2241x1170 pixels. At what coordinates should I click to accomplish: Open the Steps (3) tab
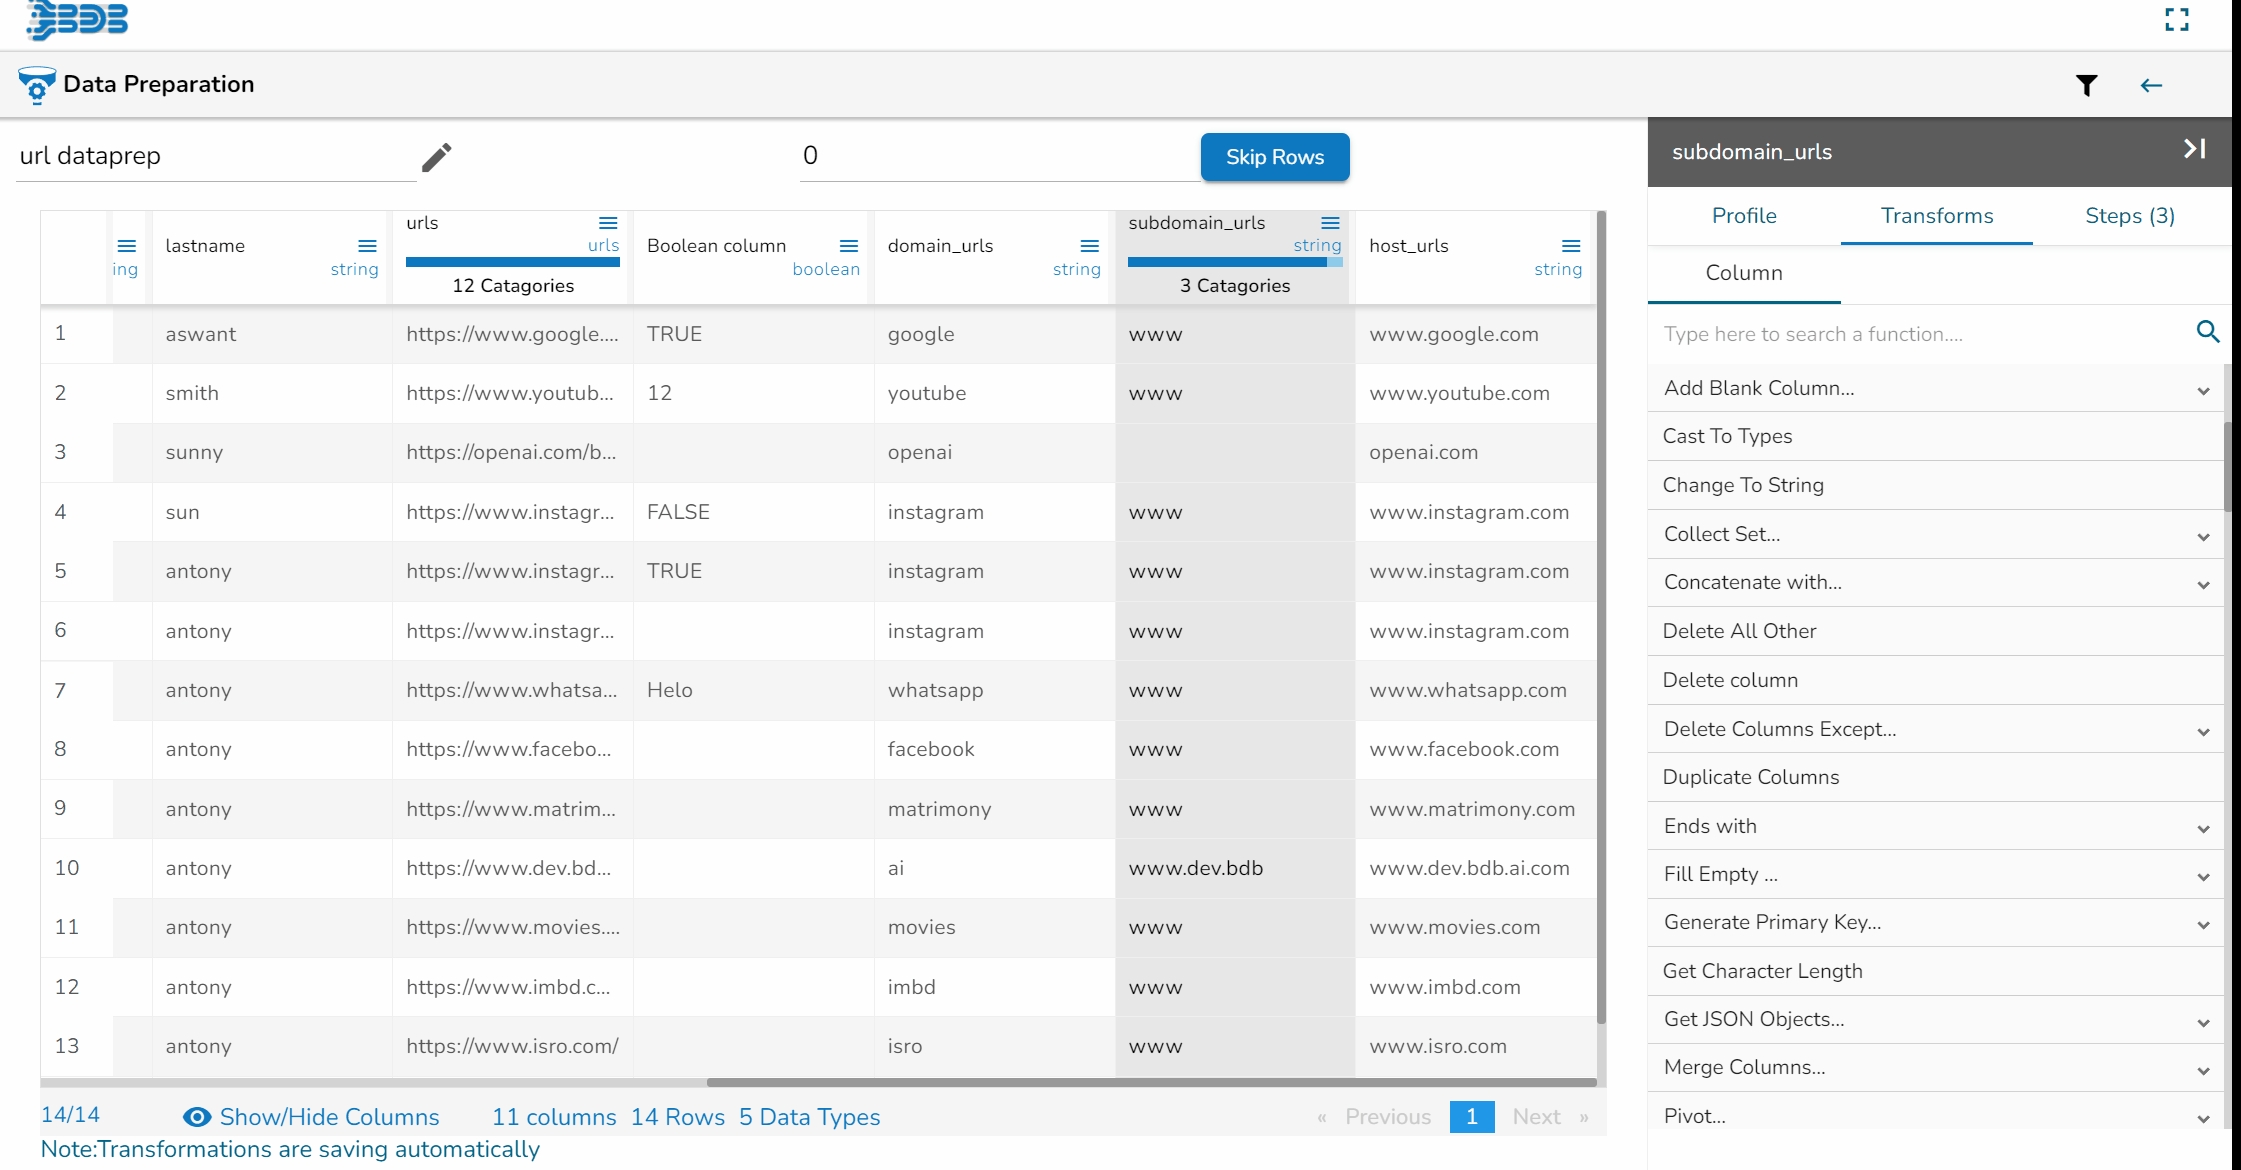point(2129,216)
